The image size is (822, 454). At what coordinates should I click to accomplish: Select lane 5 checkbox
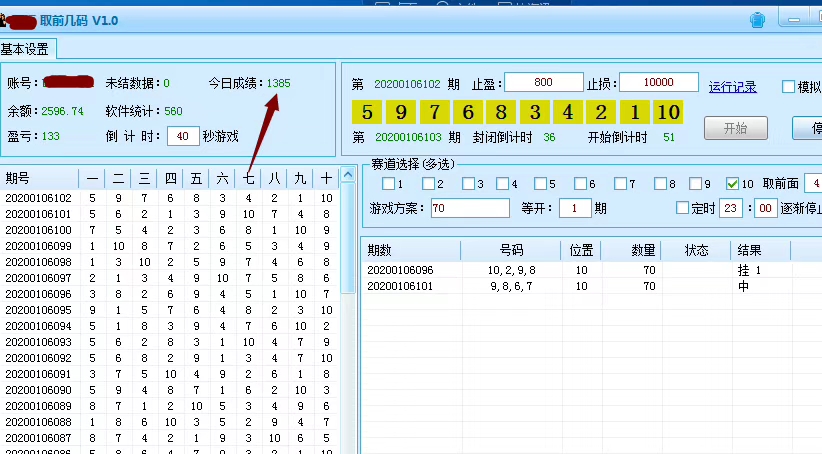coord(540,183)
